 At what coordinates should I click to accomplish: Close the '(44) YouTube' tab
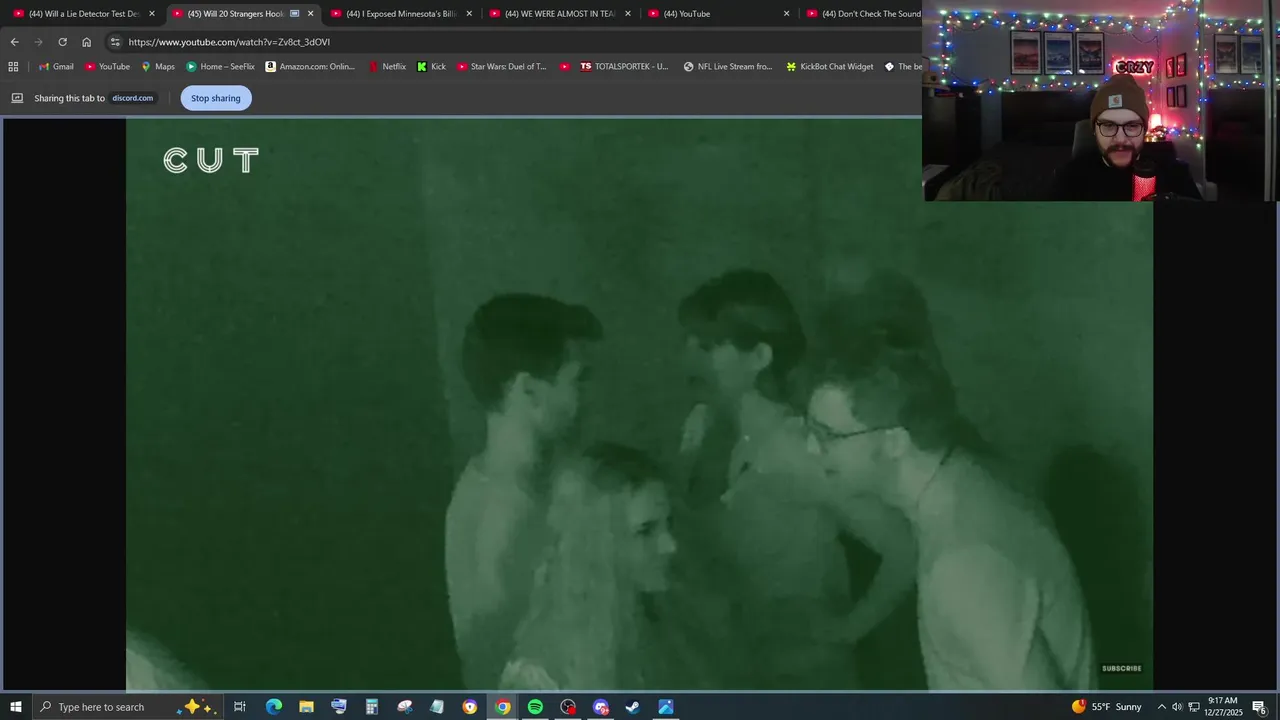pyautogui.click(x=787, y=14)
